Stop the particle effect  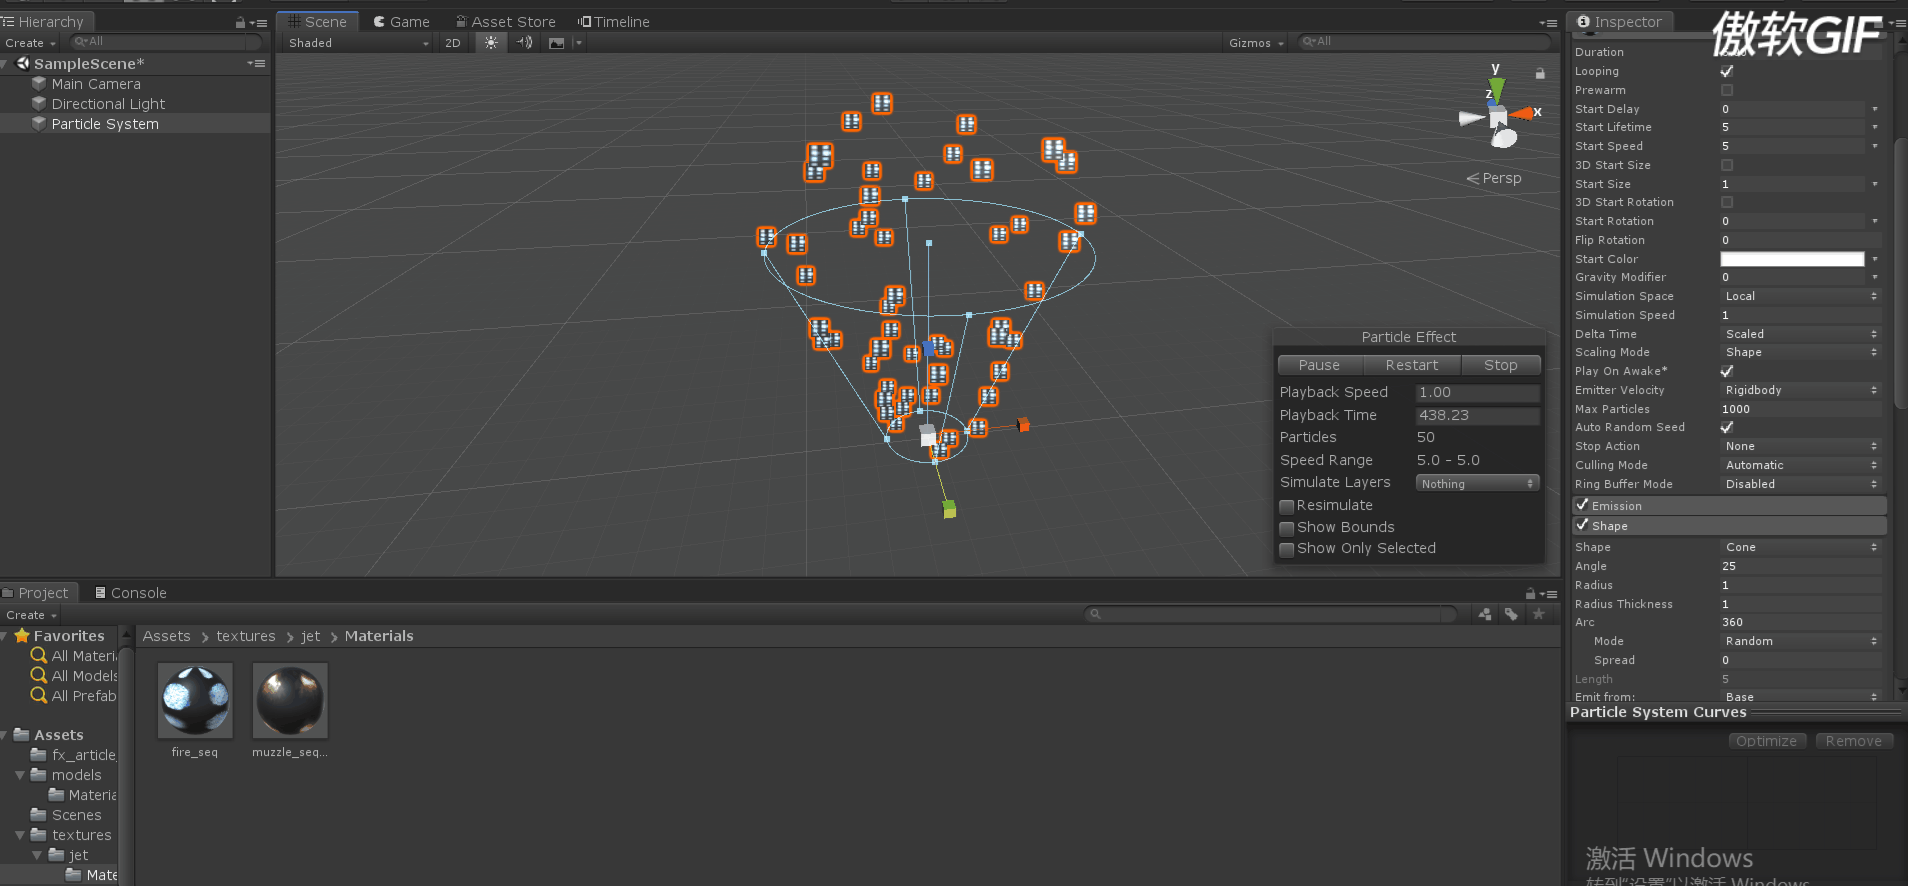[x=1500, y=365]
